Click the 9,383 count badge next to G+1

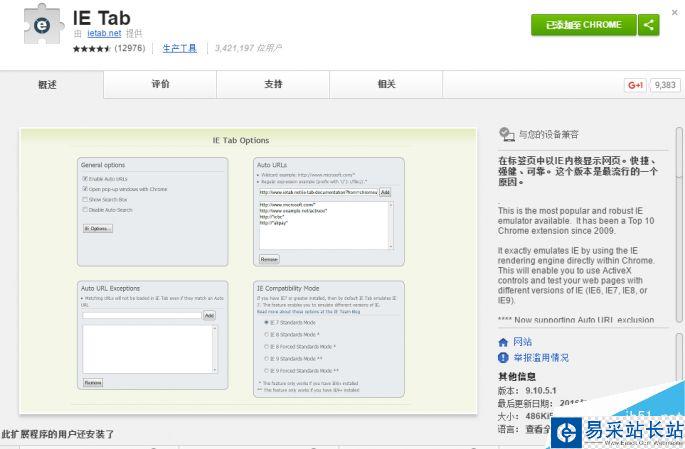coord(665,85)
